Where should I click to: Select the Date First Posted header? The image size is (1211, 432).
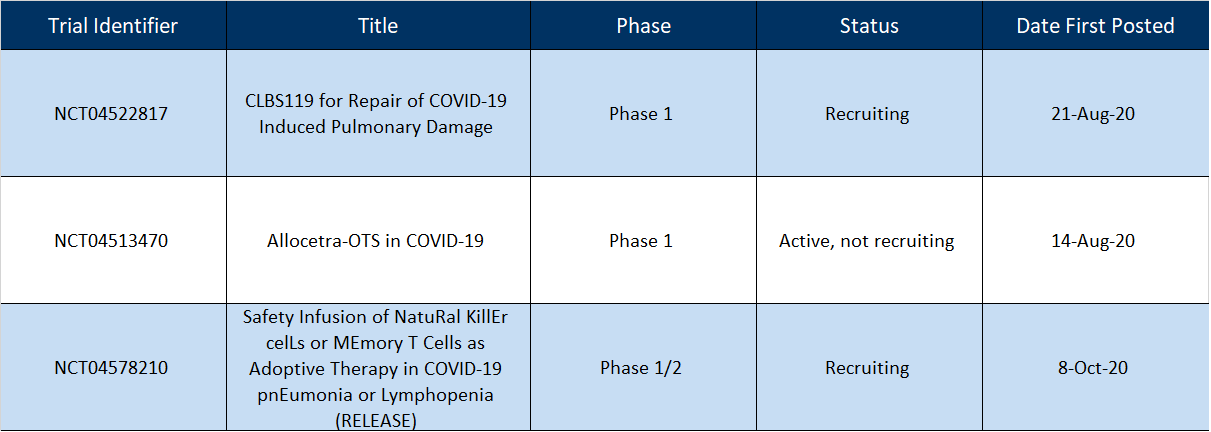(x=1095, y=26)
